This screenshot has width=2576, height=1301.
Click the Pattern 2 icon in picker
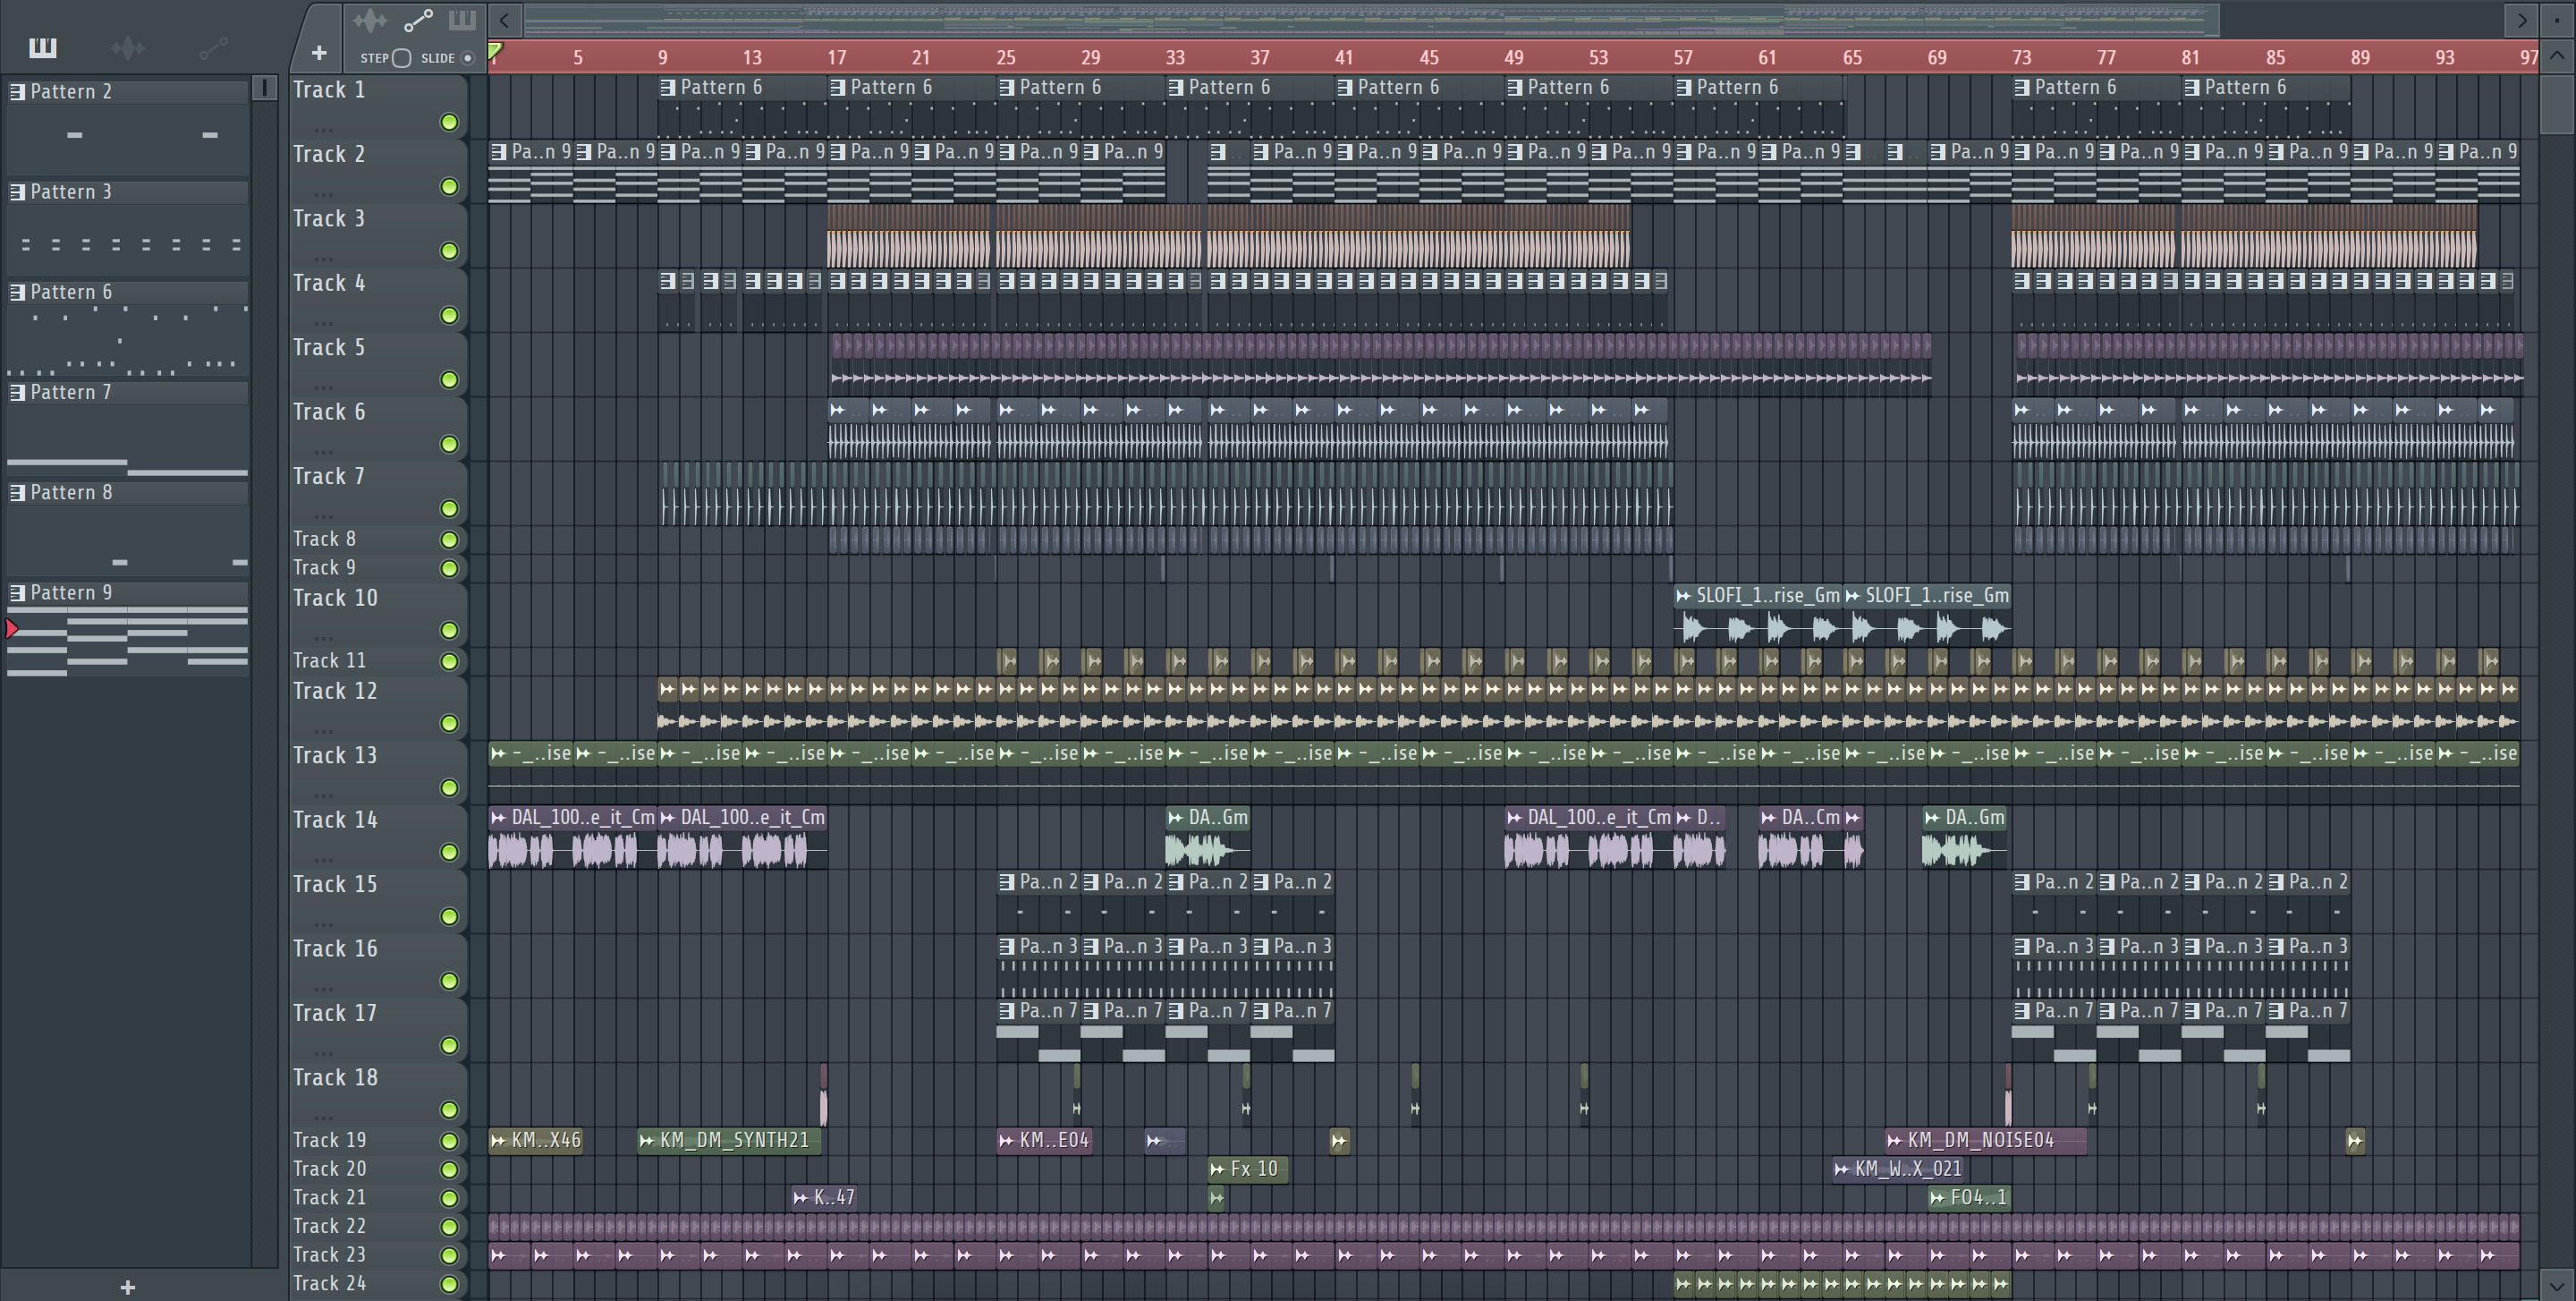(17, 92)
